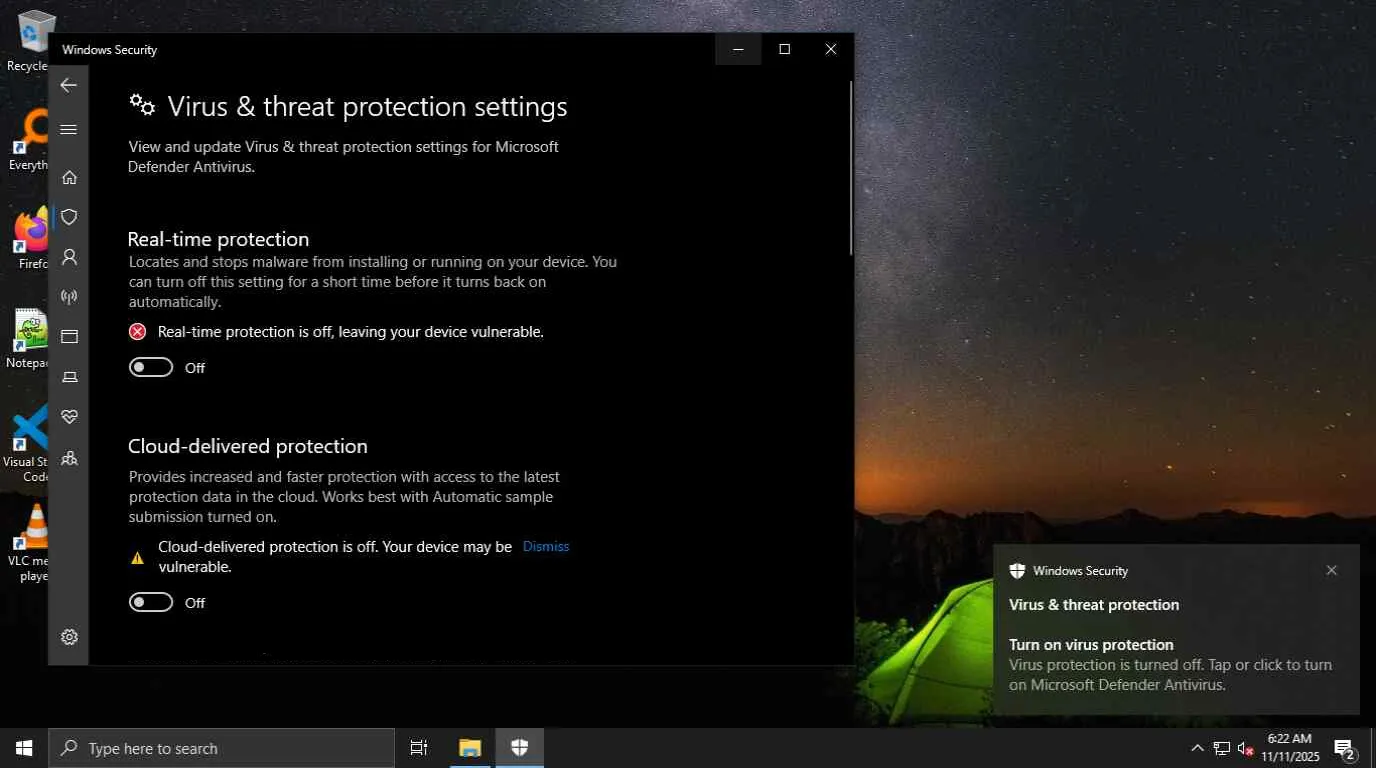Screen dimensions: 1376x768
Task: Open Device performance & health heart icon
Action: point(69,417)
